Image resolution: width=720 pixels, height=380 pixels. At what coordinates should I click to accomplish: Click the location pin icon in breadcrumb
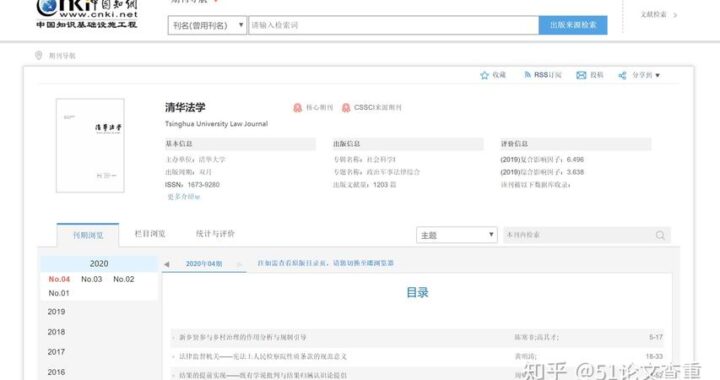click(x=39, y=56)
